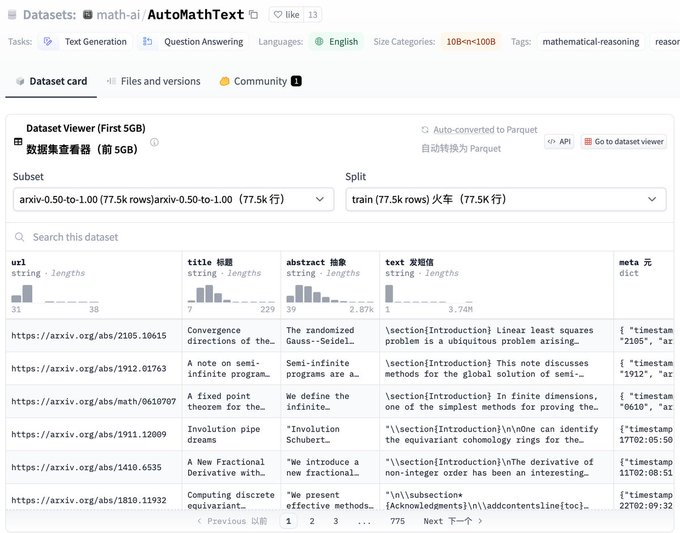Click the Datasets breadcrumb label
Screen dimensions: 680x533
(x=49, y=15)
